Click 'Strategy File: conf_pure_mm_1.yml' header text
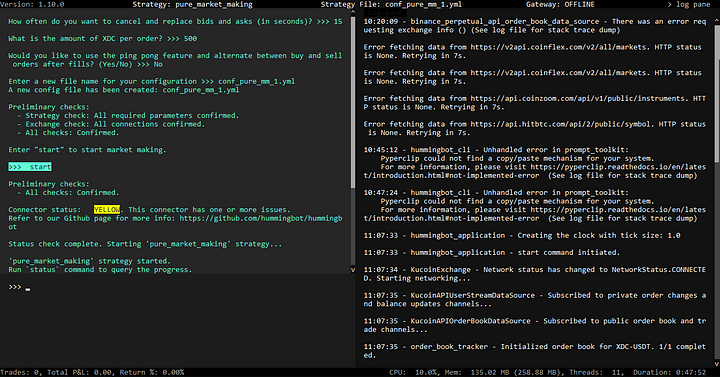The width and height of the screenshot is (720, 377). coord(391,4)
